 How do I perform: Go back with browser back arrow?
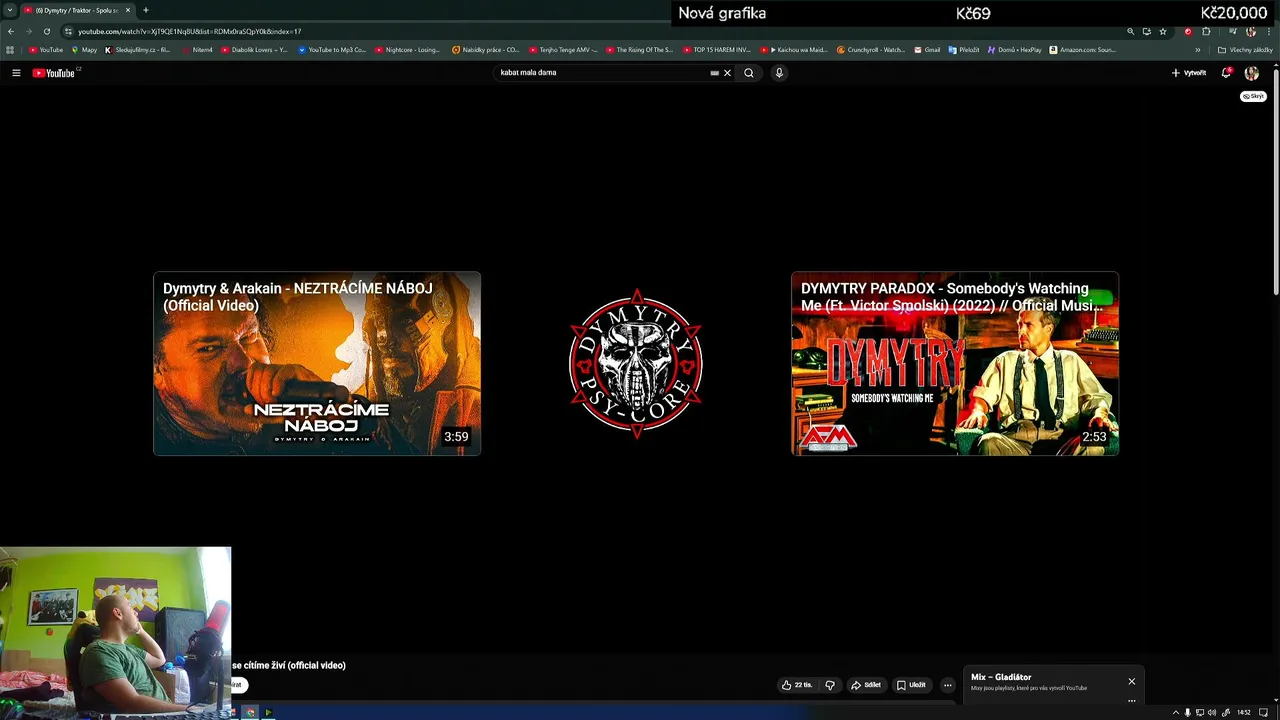click(x=11, y=31)
